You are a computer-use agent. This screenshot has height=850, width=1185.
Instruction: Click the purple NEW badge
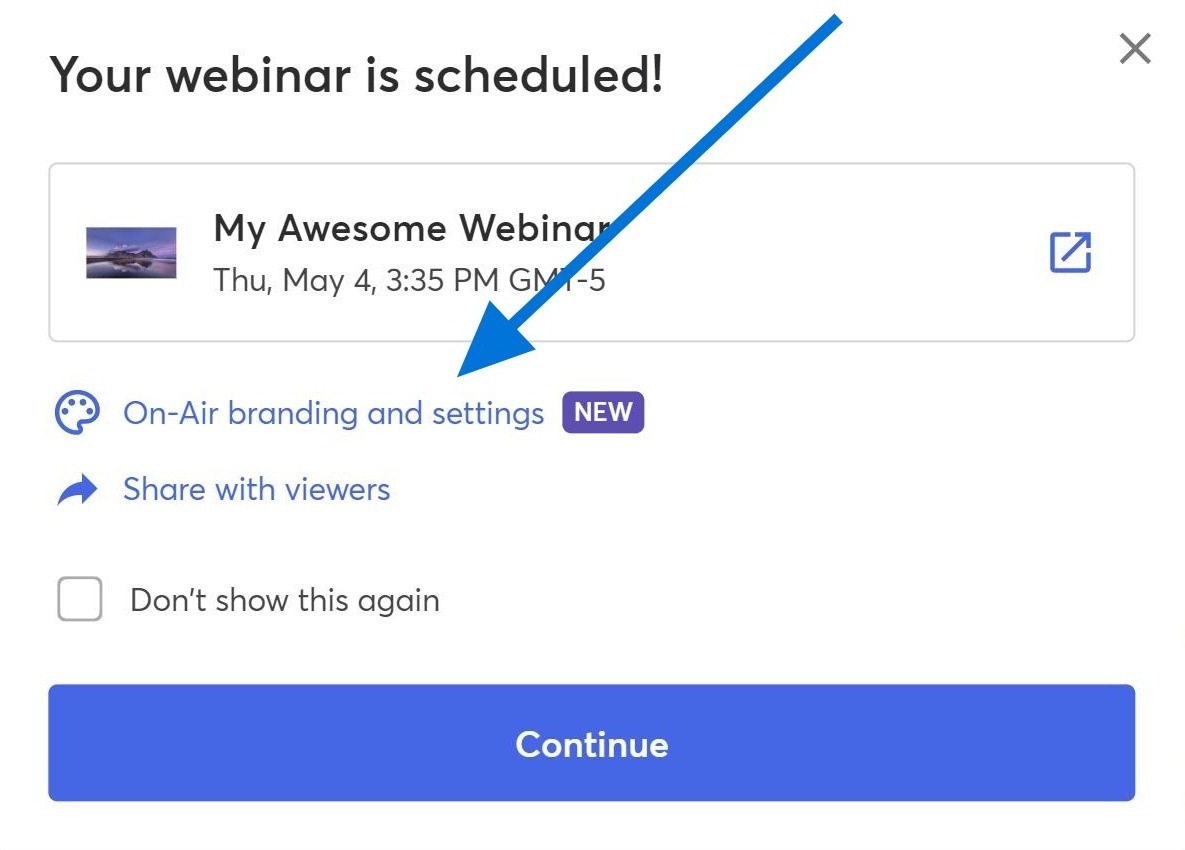click(x=603, y=412)
